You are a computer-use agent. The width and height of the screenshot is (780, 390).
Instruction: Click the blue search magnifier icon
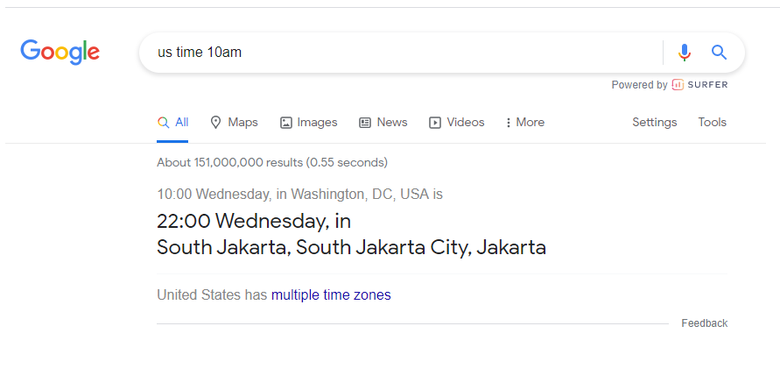719,52
